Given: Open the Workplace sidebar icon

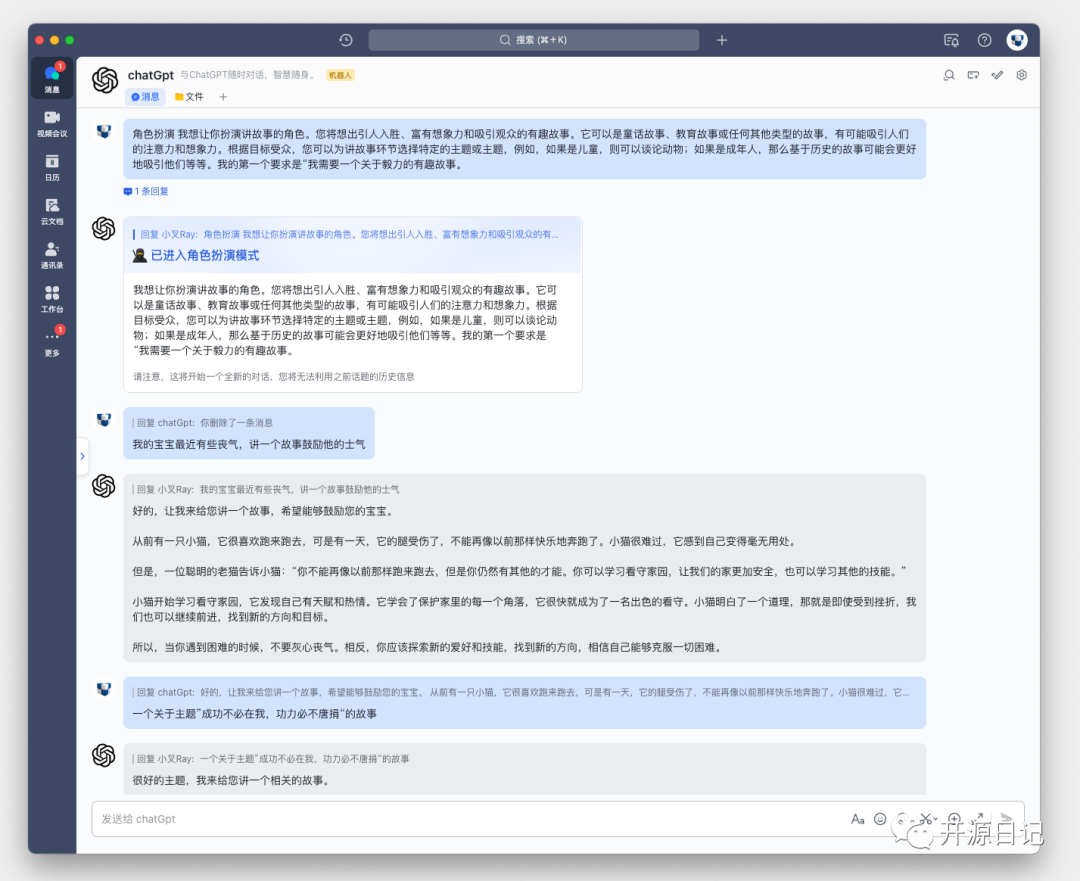Looking at the screenshot, I should 52,300.
